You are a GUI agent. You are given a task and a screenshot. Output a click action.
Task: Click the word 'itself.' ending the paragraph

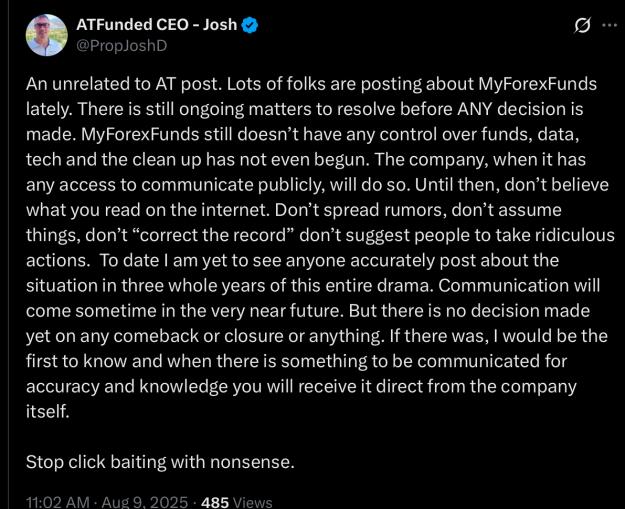point(48,411)
